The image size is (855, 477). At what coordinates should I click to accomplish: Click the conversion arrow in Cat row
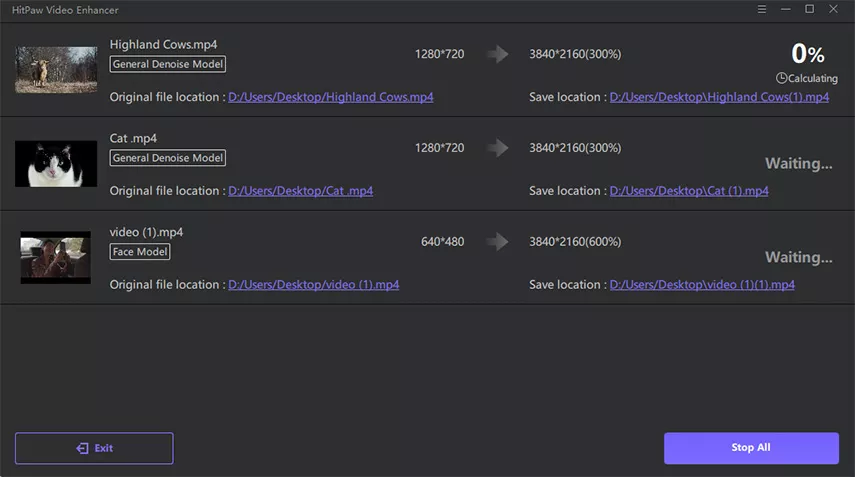click(497, 148)
